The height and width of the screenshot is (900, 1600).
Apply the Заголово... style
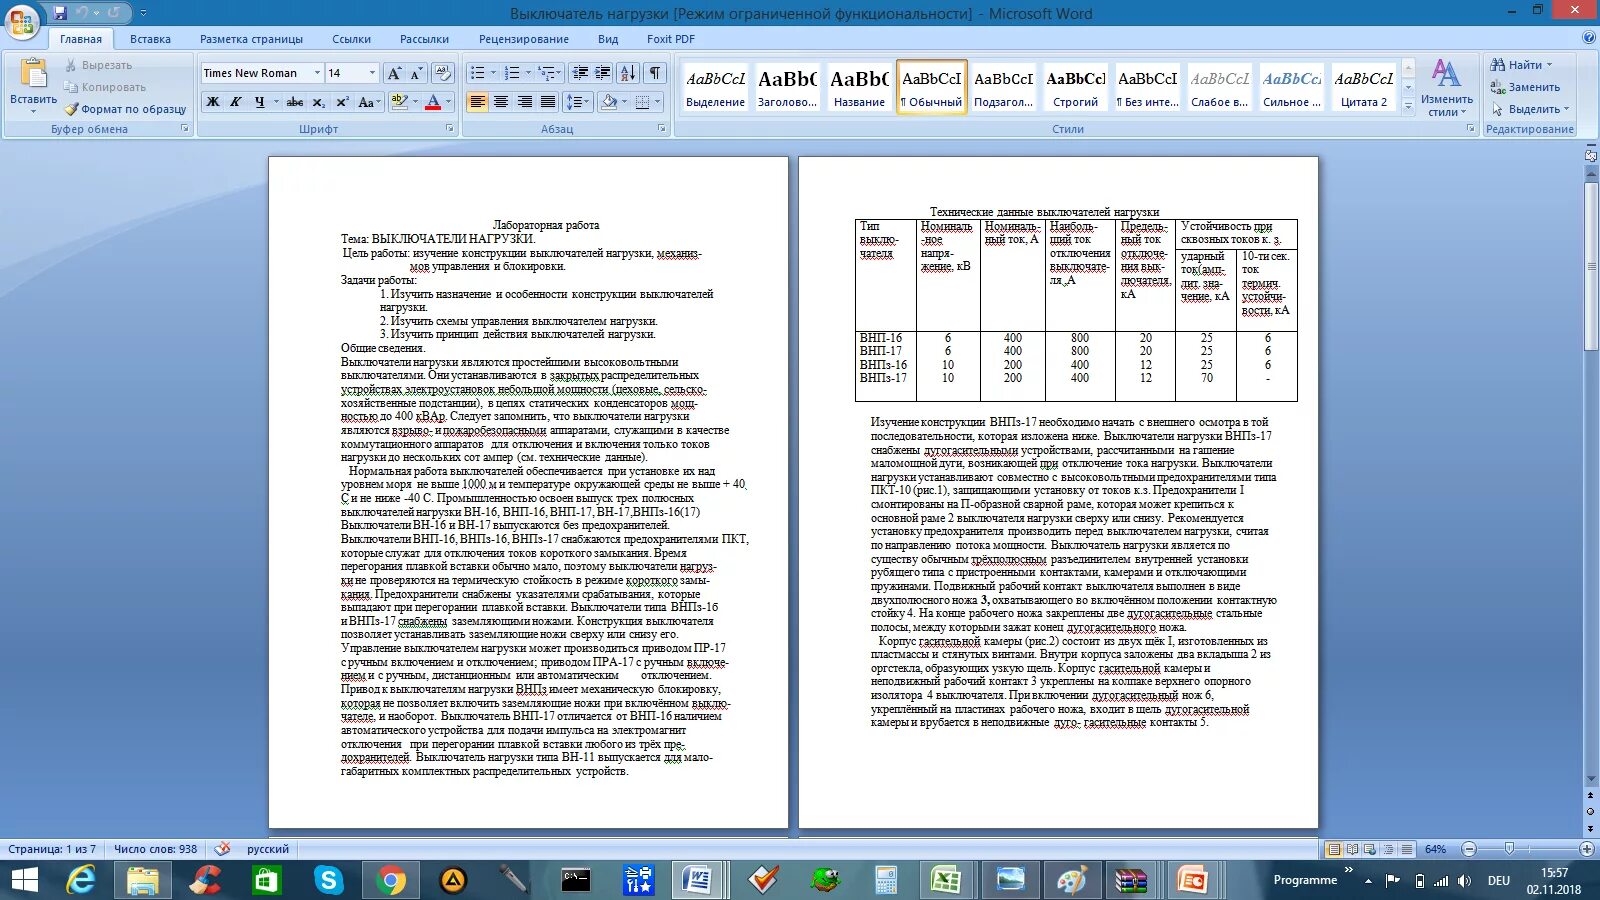pos(787,87)
